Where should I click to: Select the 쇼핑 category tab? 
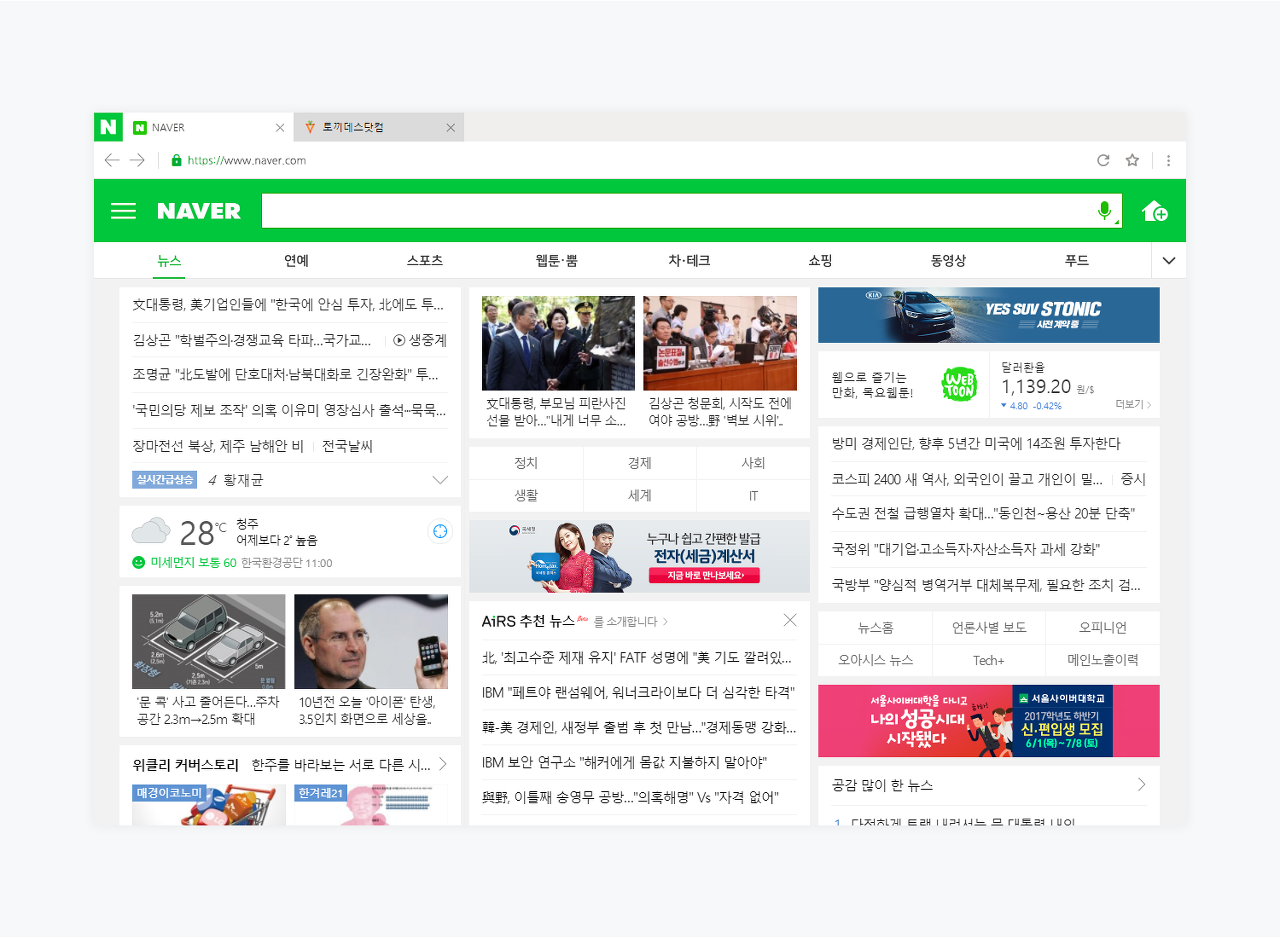[820, 261]
